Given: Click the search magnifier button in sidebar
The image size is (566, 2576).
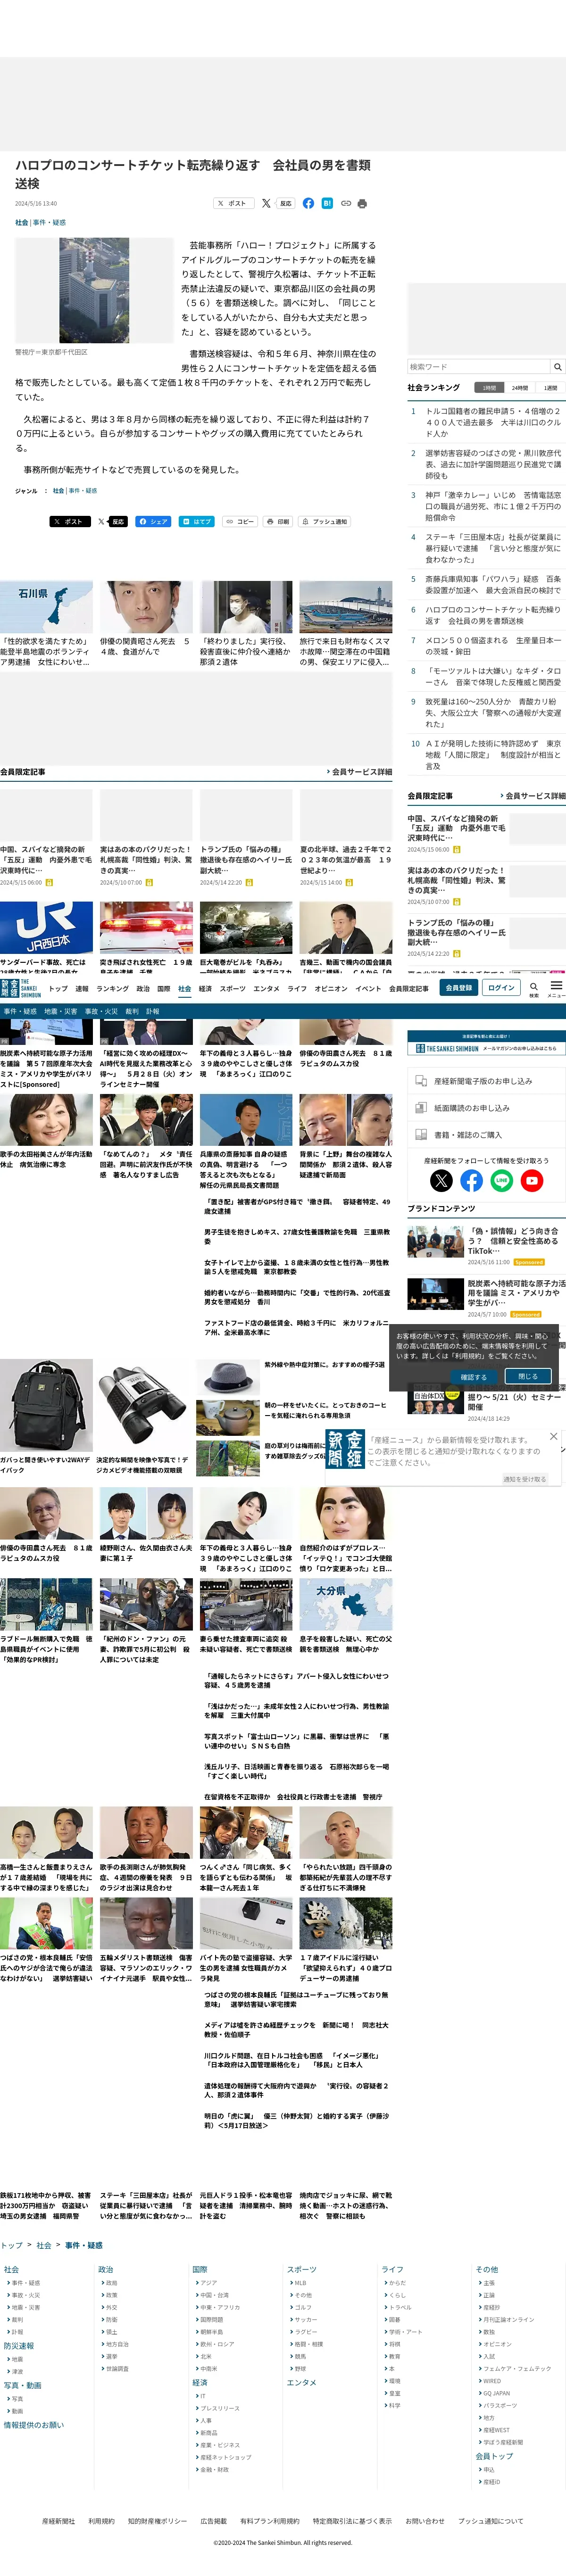Looking at the screenshot, I should (x=558, y=367).
